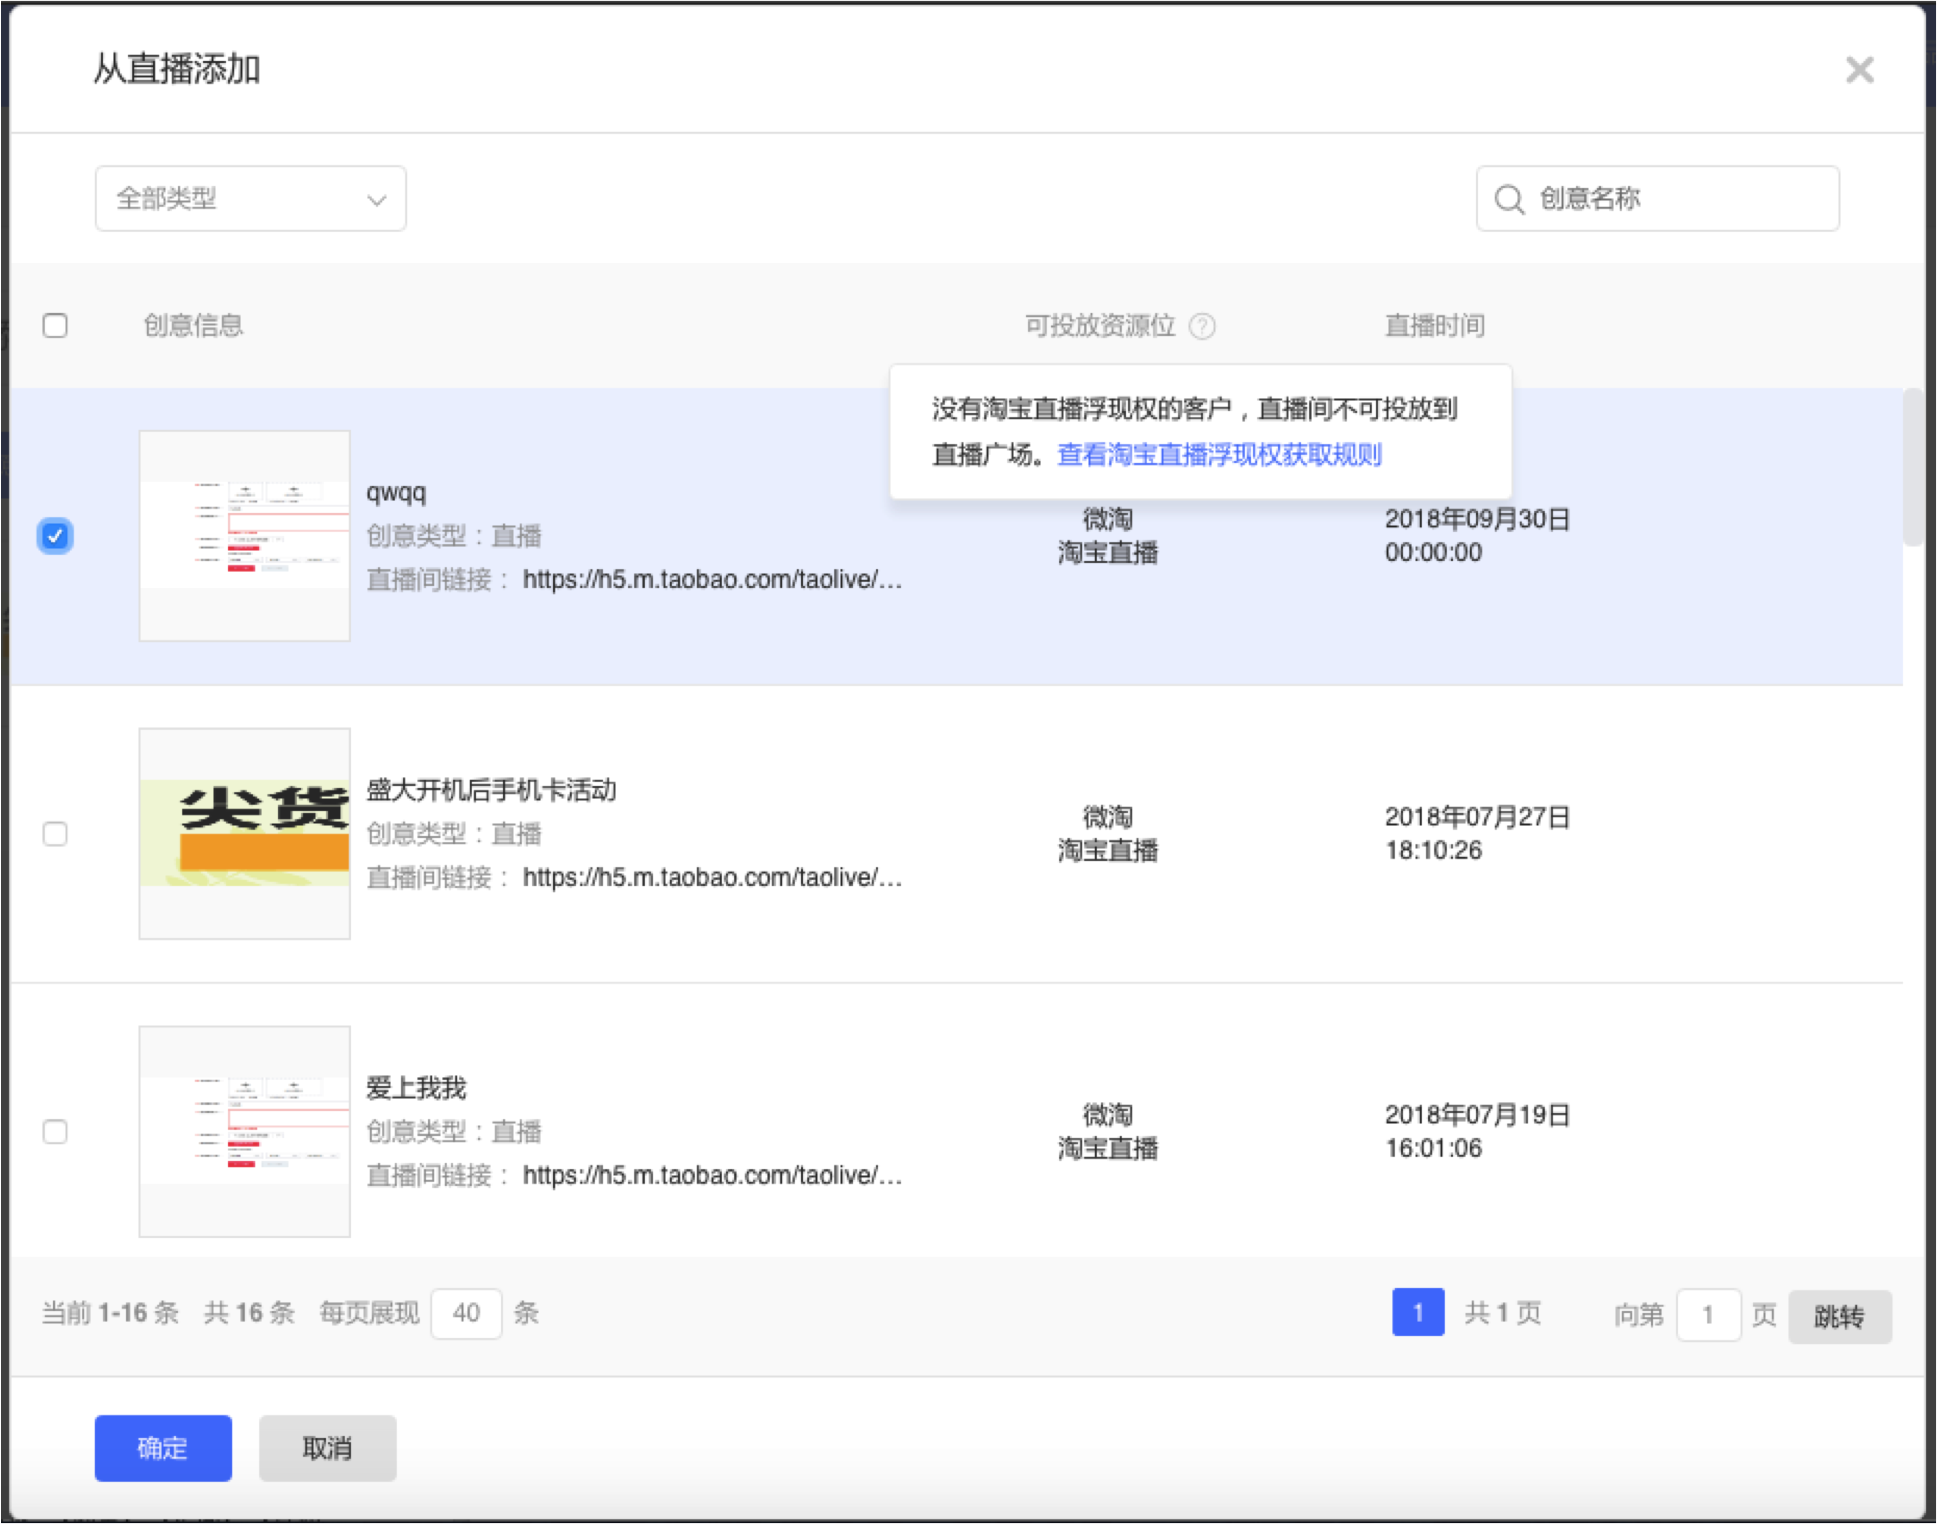Image resolution: width=1937 pixels, height=1524 pixels.
Task: Click the 共 1 页 page count text
Action: click(1502, 1313)
